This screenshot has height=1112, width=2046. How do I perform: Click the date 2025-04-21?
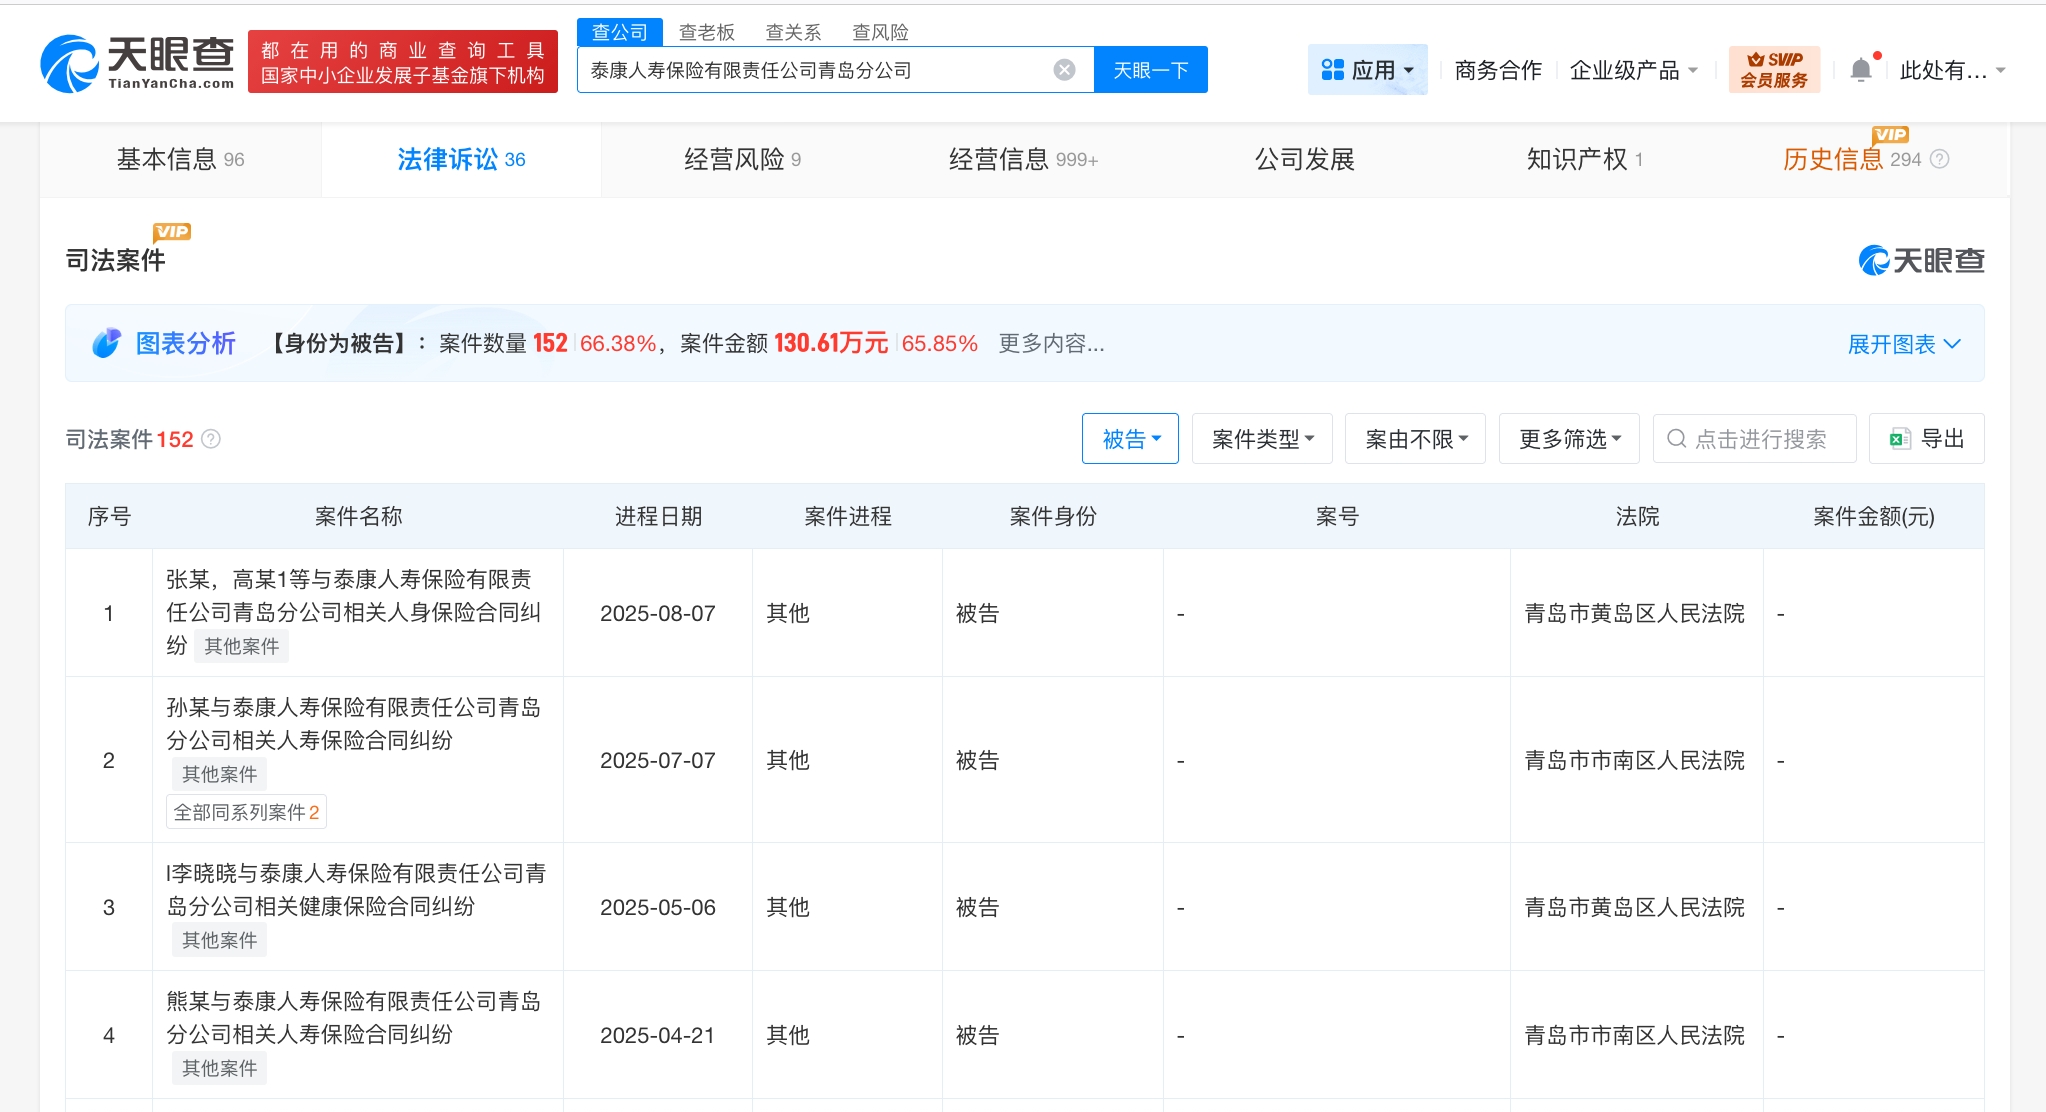(x=658, y=1035)
